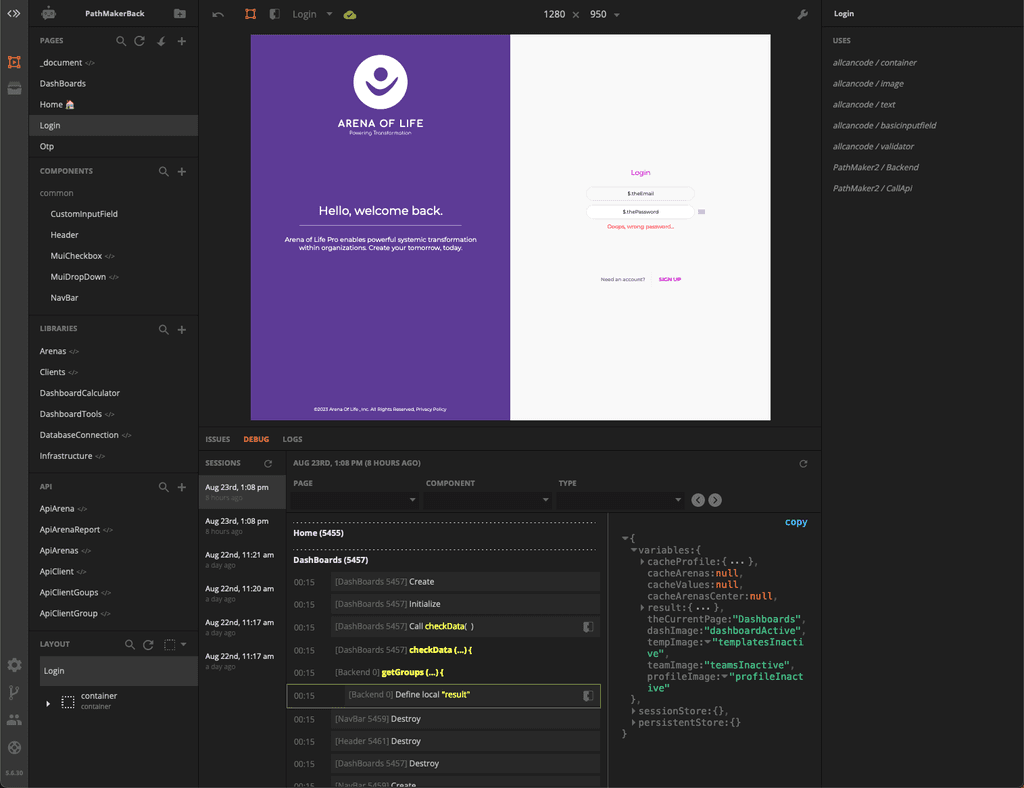Search pages with the PAGES magnifier icon
1024x788 pixels.
click(121, 41)
